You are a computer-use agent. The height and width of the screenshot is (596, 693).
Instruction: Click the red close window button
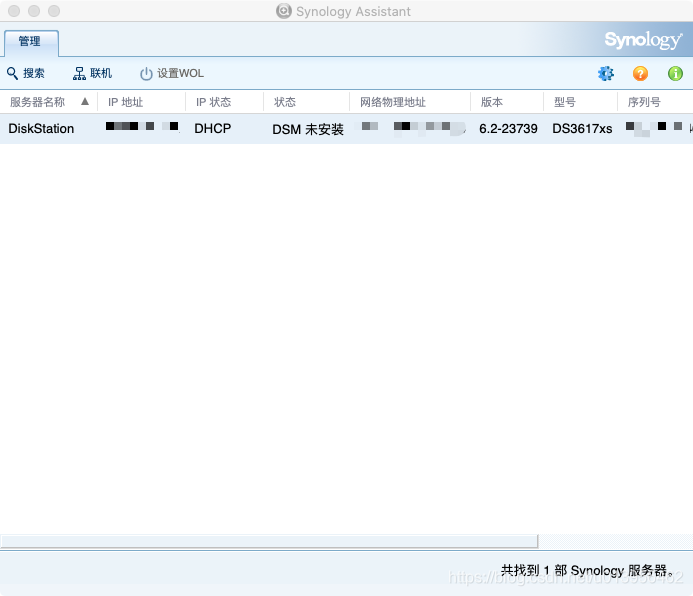point(14,11)
